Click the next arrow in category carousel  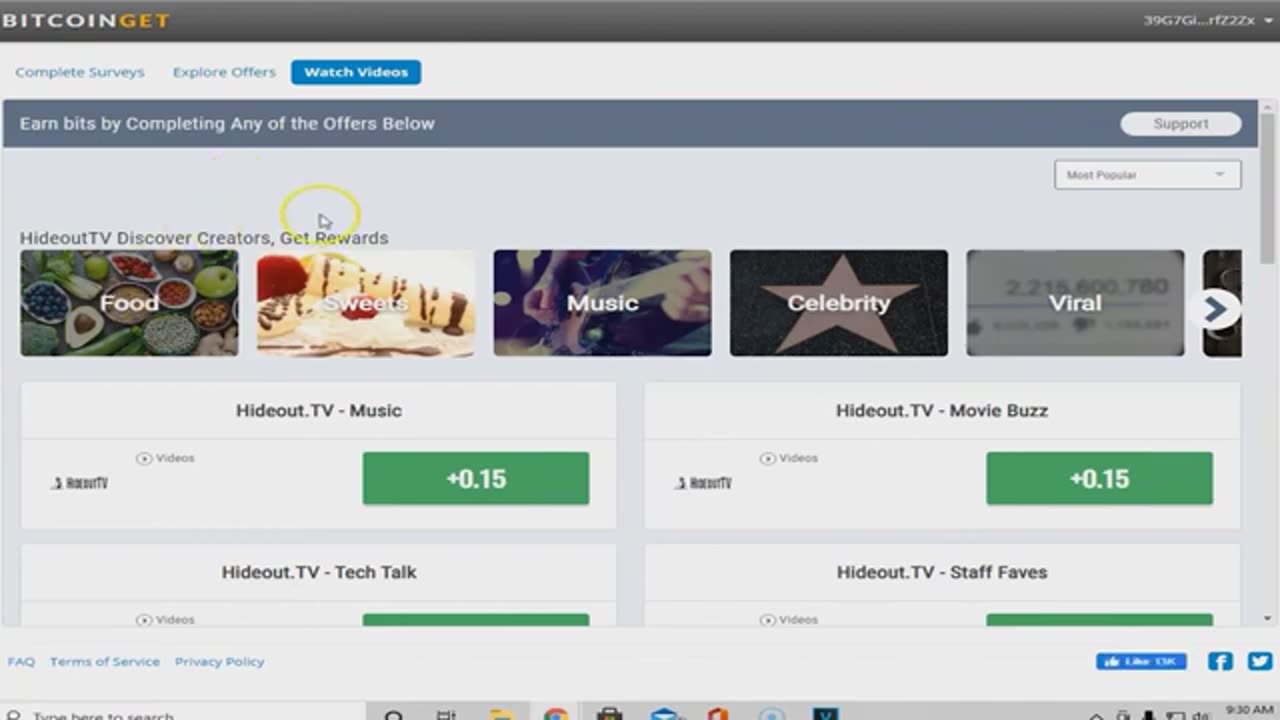[1217, 309]
